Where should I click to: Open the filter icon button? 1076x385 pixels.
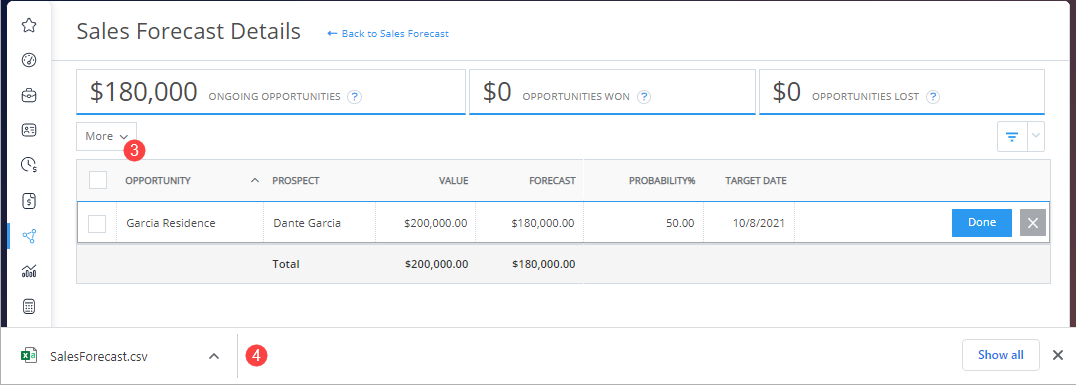tap(1011, 137)
